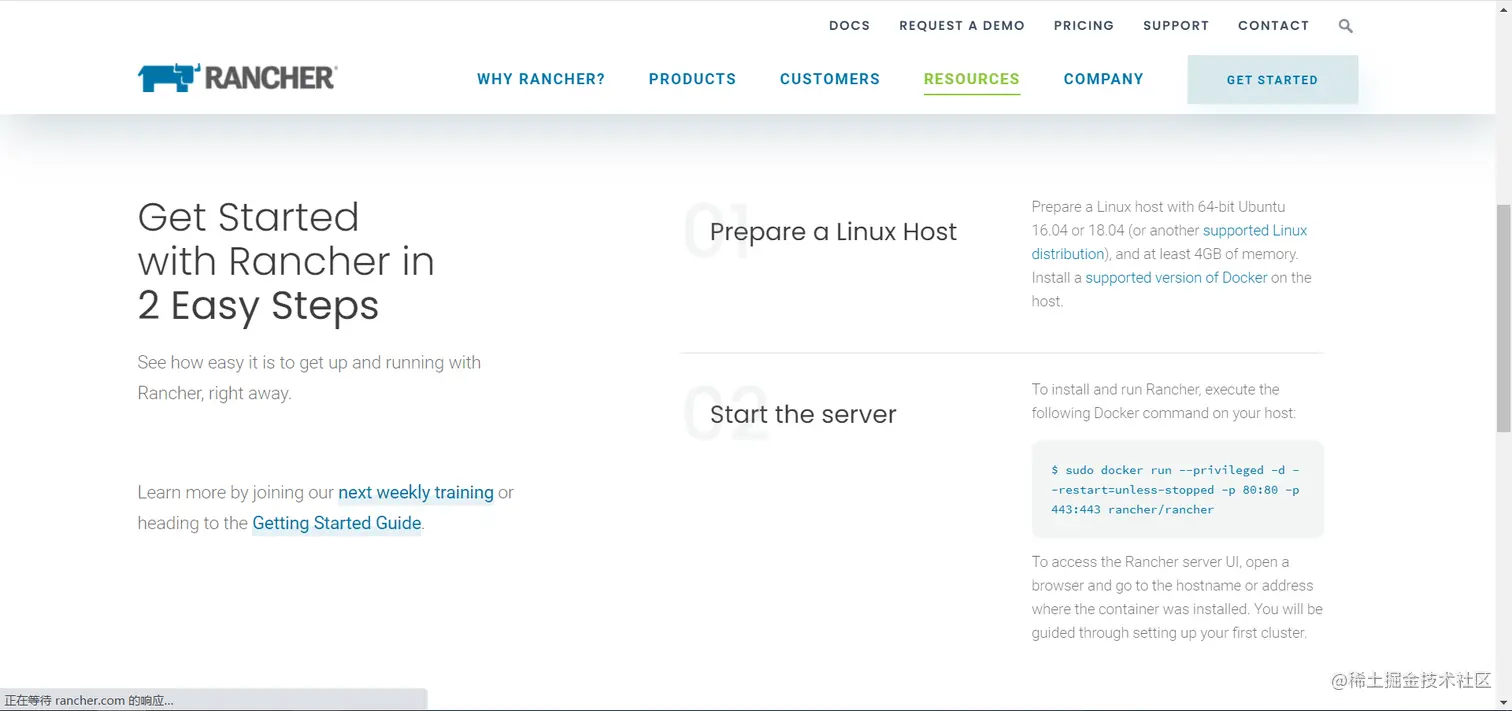Open the Getting Started Guide link
Viewport: 1512px width, 711px height.
click(x=337, y=523)
